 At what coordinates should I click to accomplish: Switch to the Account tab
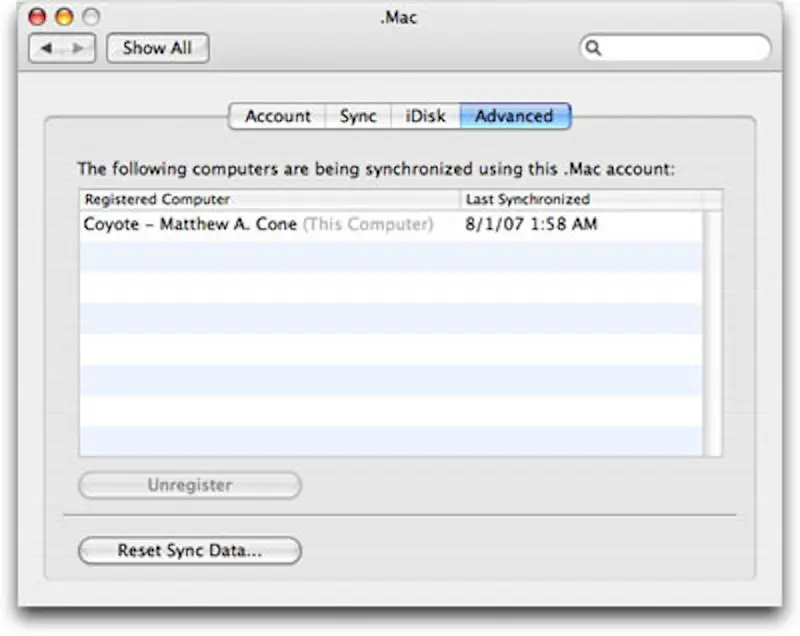click(x=278, y=115)
